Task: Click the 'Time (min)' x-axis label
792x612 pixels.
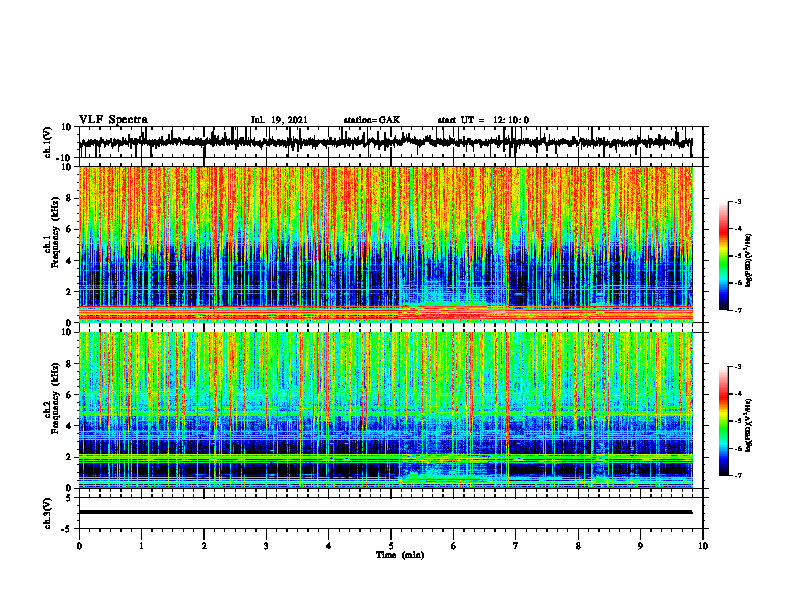Action: pyautogui.click(x=400, y=555)
